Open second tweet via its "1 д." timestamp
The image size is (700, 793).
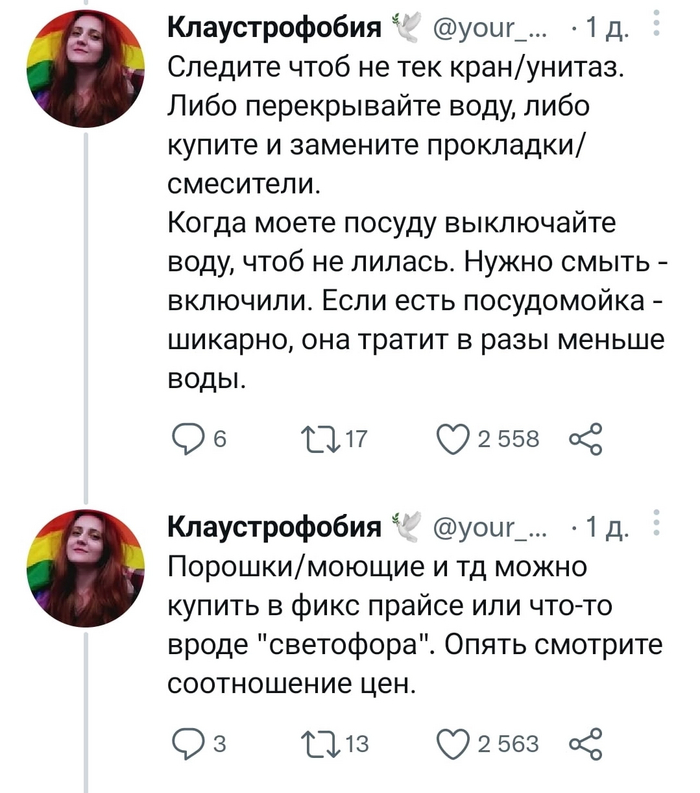coord(606,529)
